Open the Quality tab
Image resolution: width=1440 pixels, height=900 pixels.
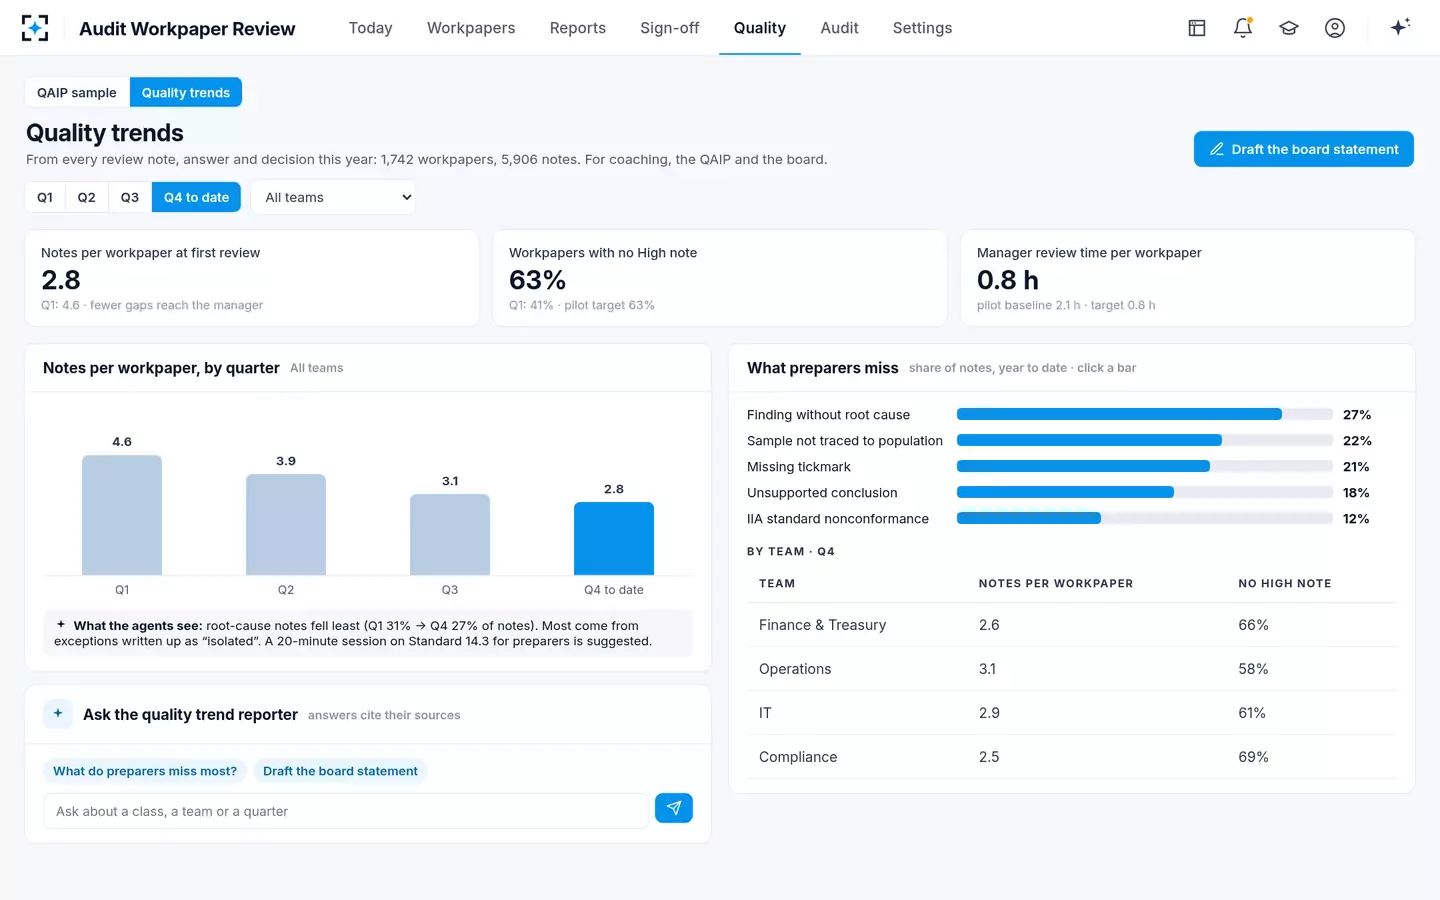pyautogui.click(x=760, y=28)
